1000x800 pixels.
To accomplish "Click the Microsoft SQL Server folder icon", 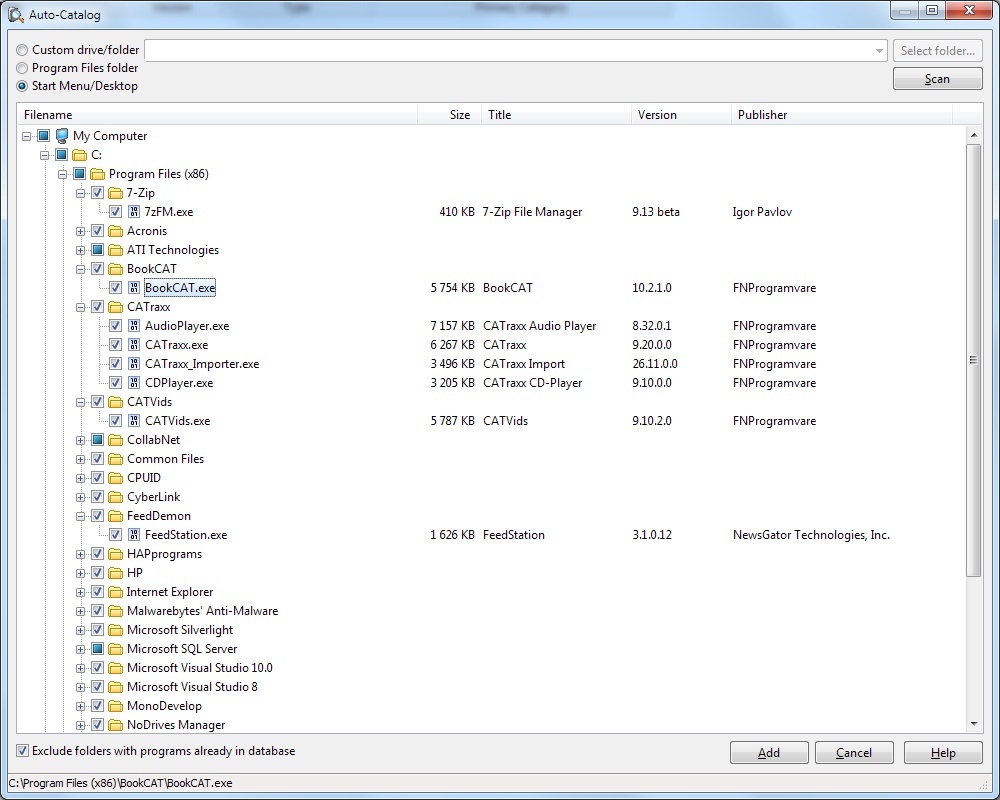I will [116, 649].
